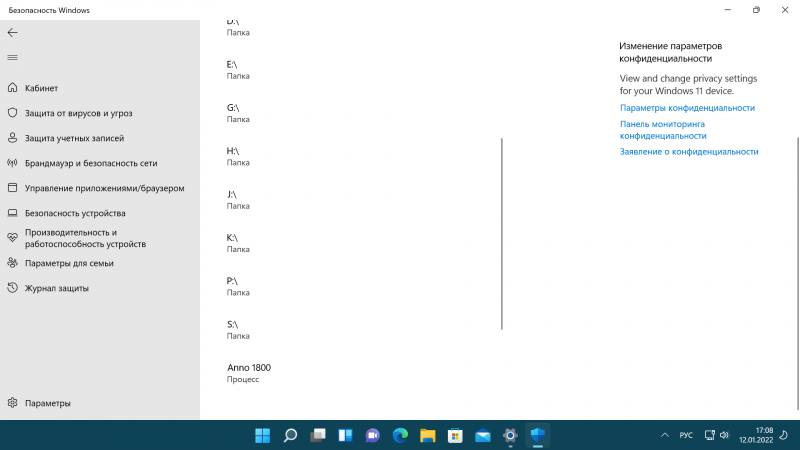
Task: Click Заявление о конфиденциальности link
Action: coord(689,152)
